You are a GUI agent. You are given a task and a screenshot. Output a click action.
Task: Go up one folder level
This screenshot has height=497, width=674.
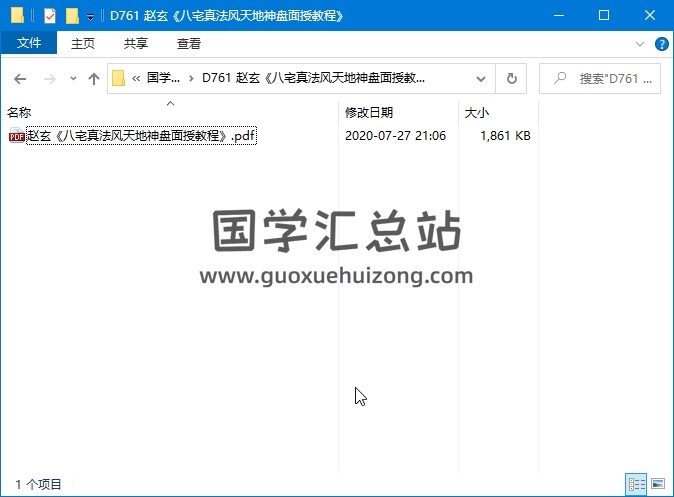point(94,79)
